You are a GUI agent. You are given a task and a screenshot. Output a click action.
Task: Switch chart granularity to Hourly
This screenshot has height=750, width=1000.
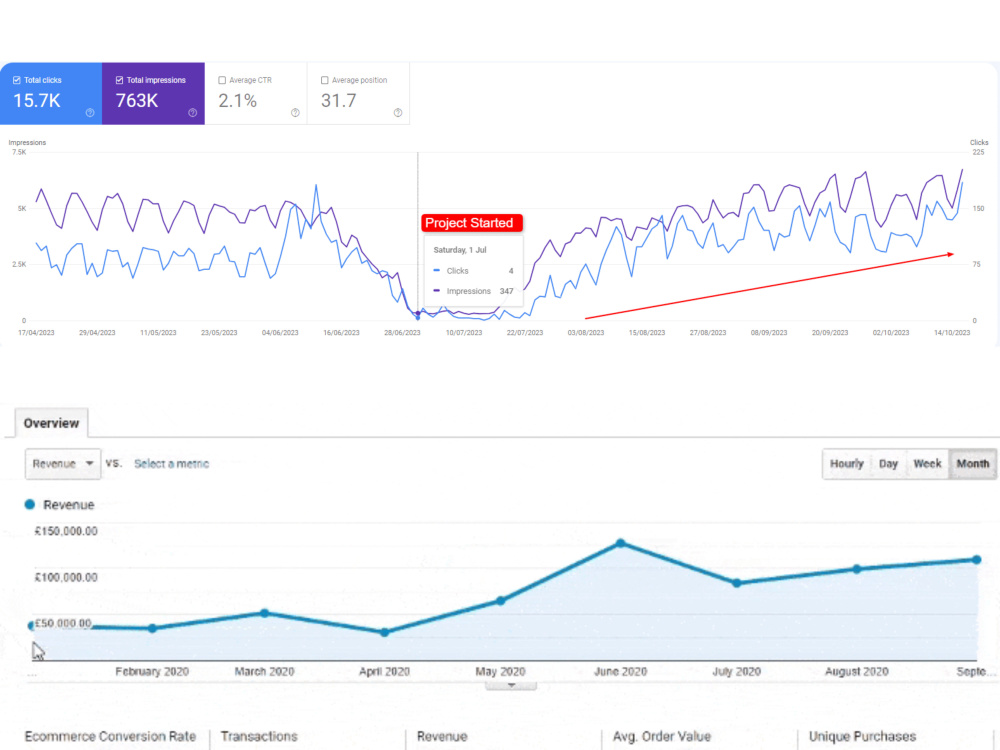point(846,464)
